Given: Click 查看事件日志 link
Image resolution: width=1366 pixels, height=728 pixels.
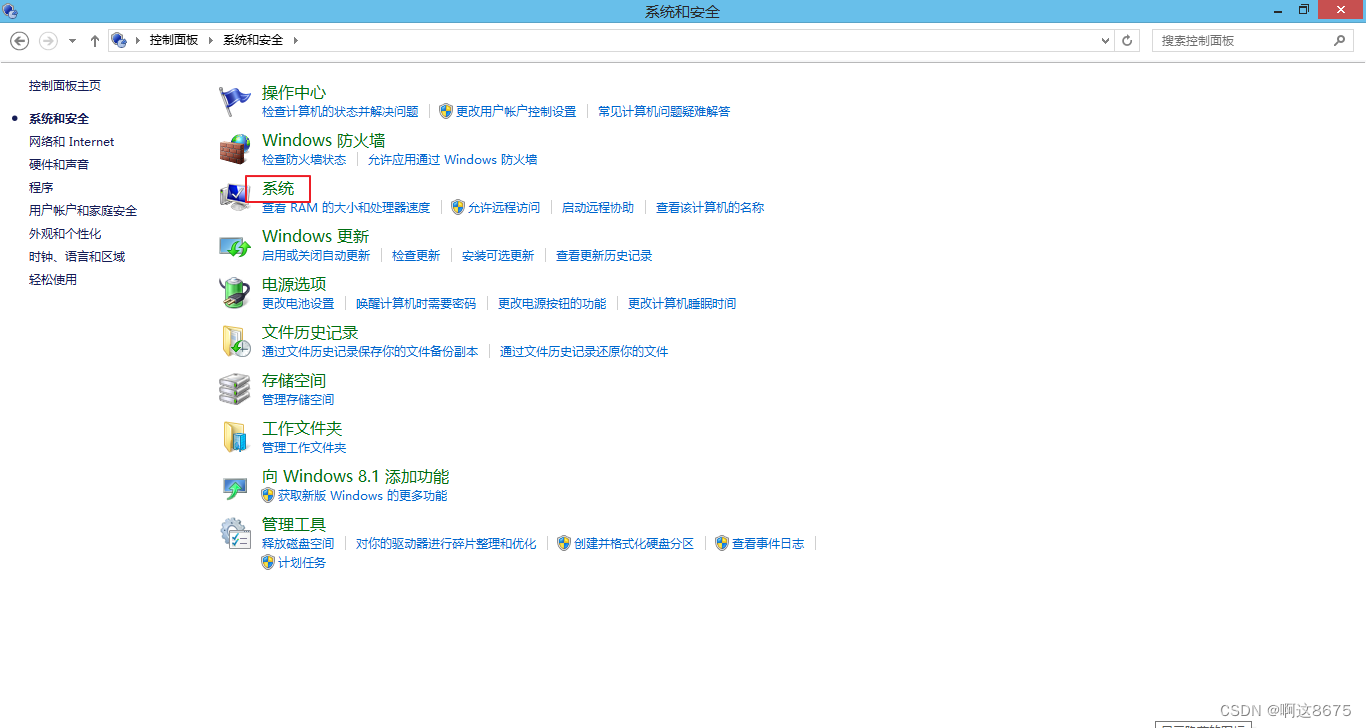Looking at the screenshot, I should click(768, 543).
